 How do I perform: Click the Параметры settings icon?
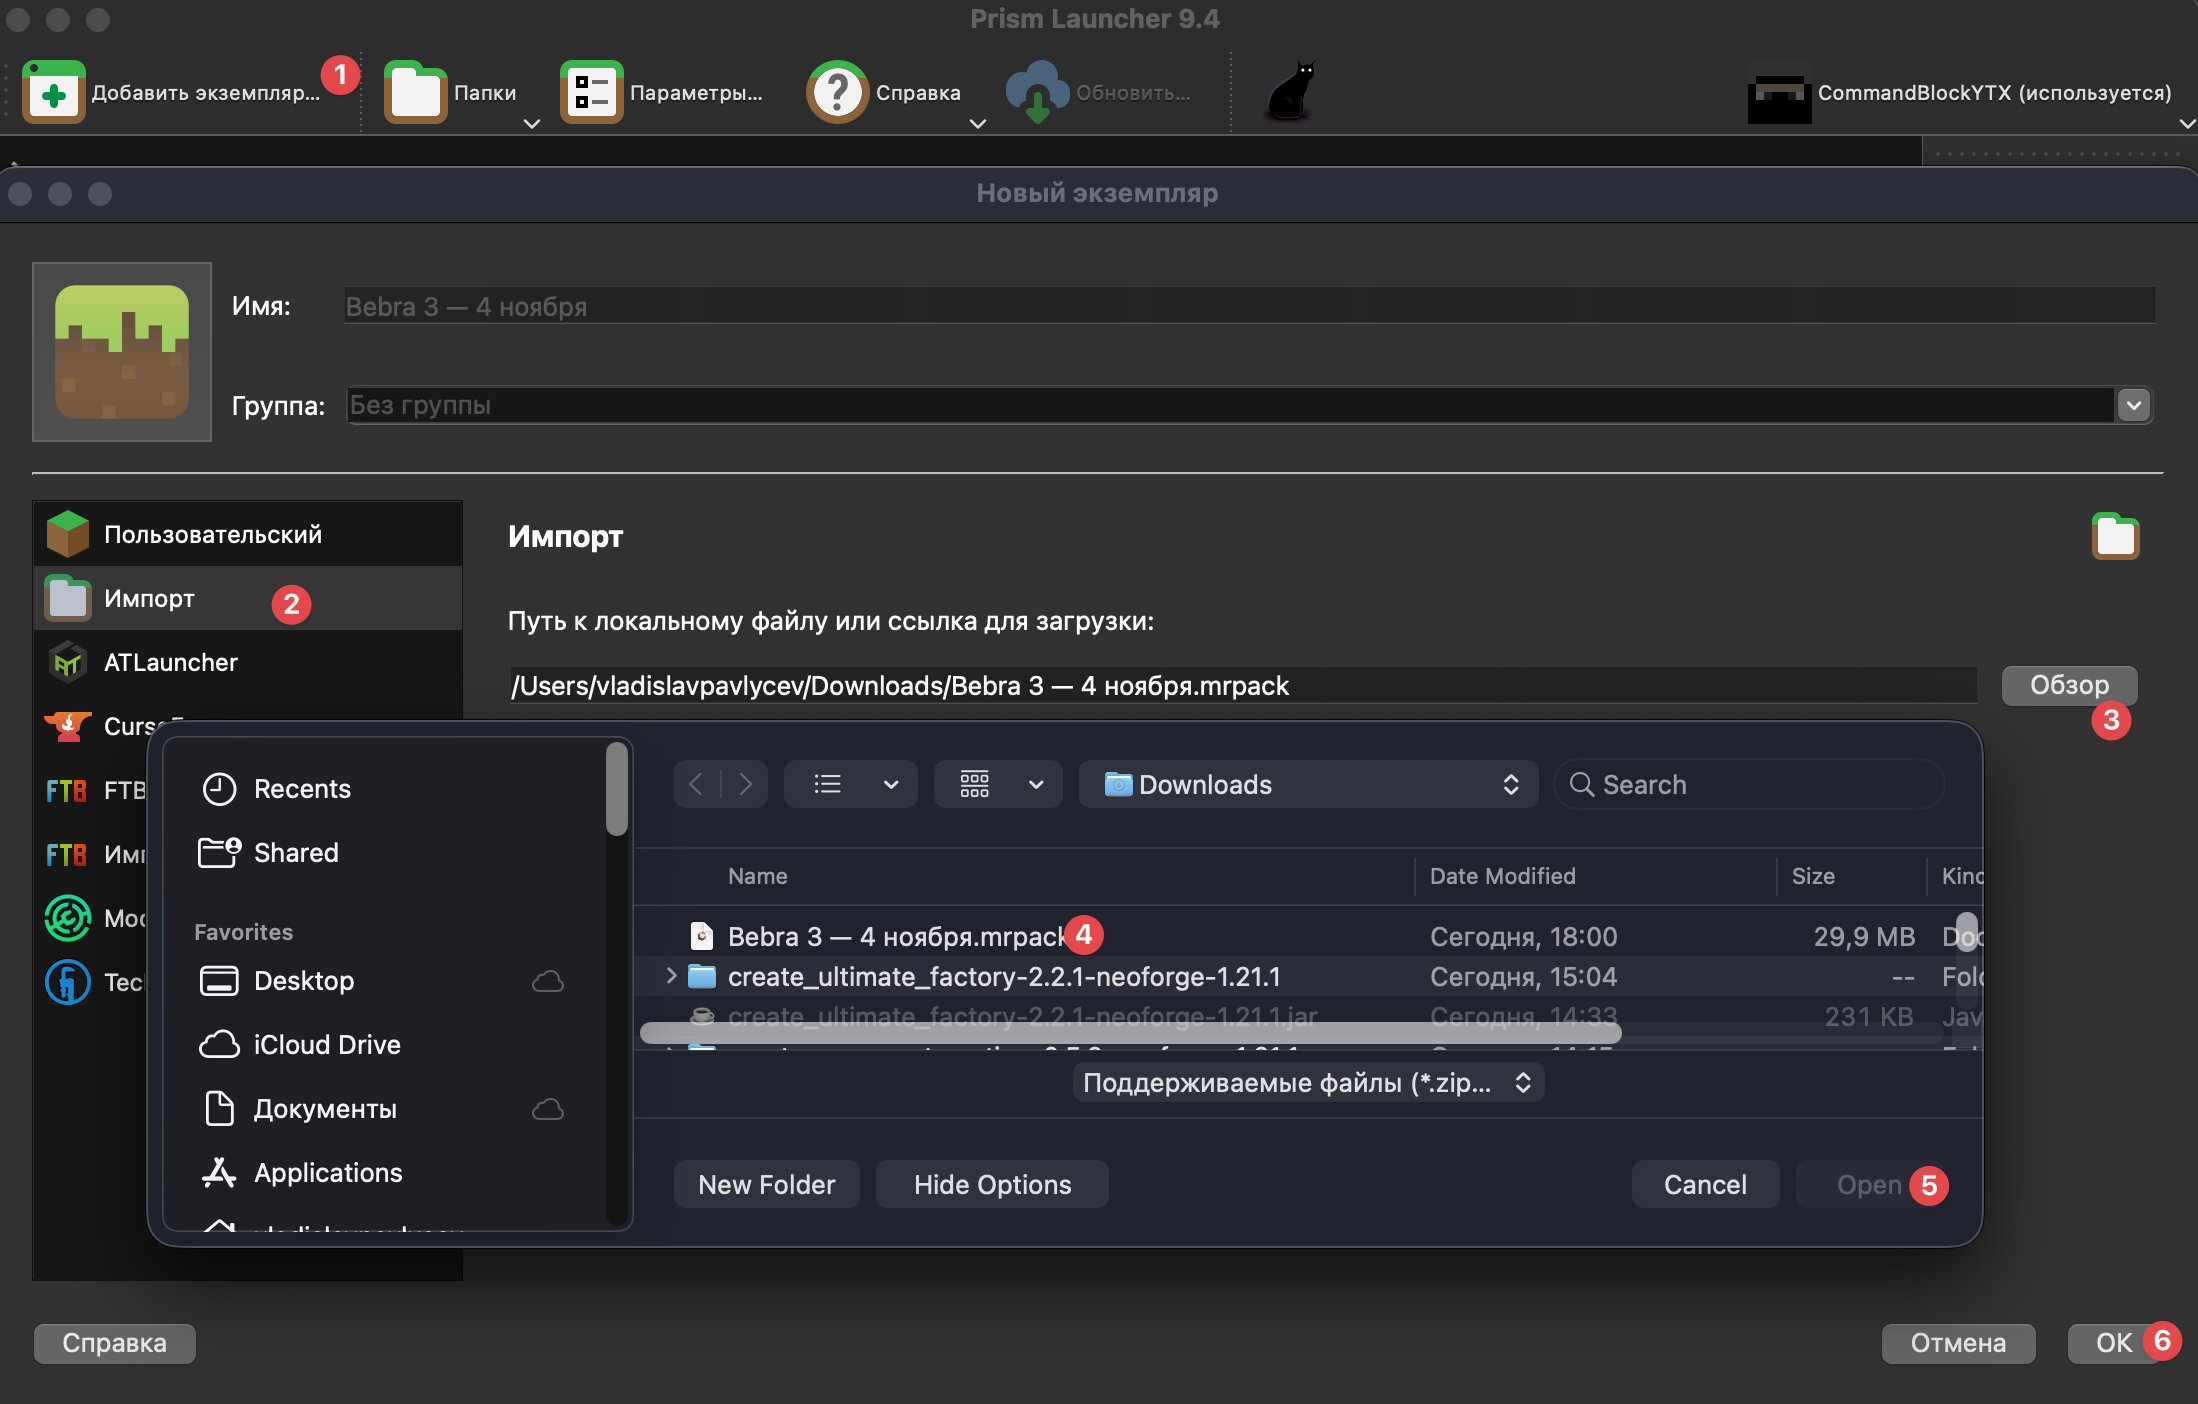pos(591,93)
